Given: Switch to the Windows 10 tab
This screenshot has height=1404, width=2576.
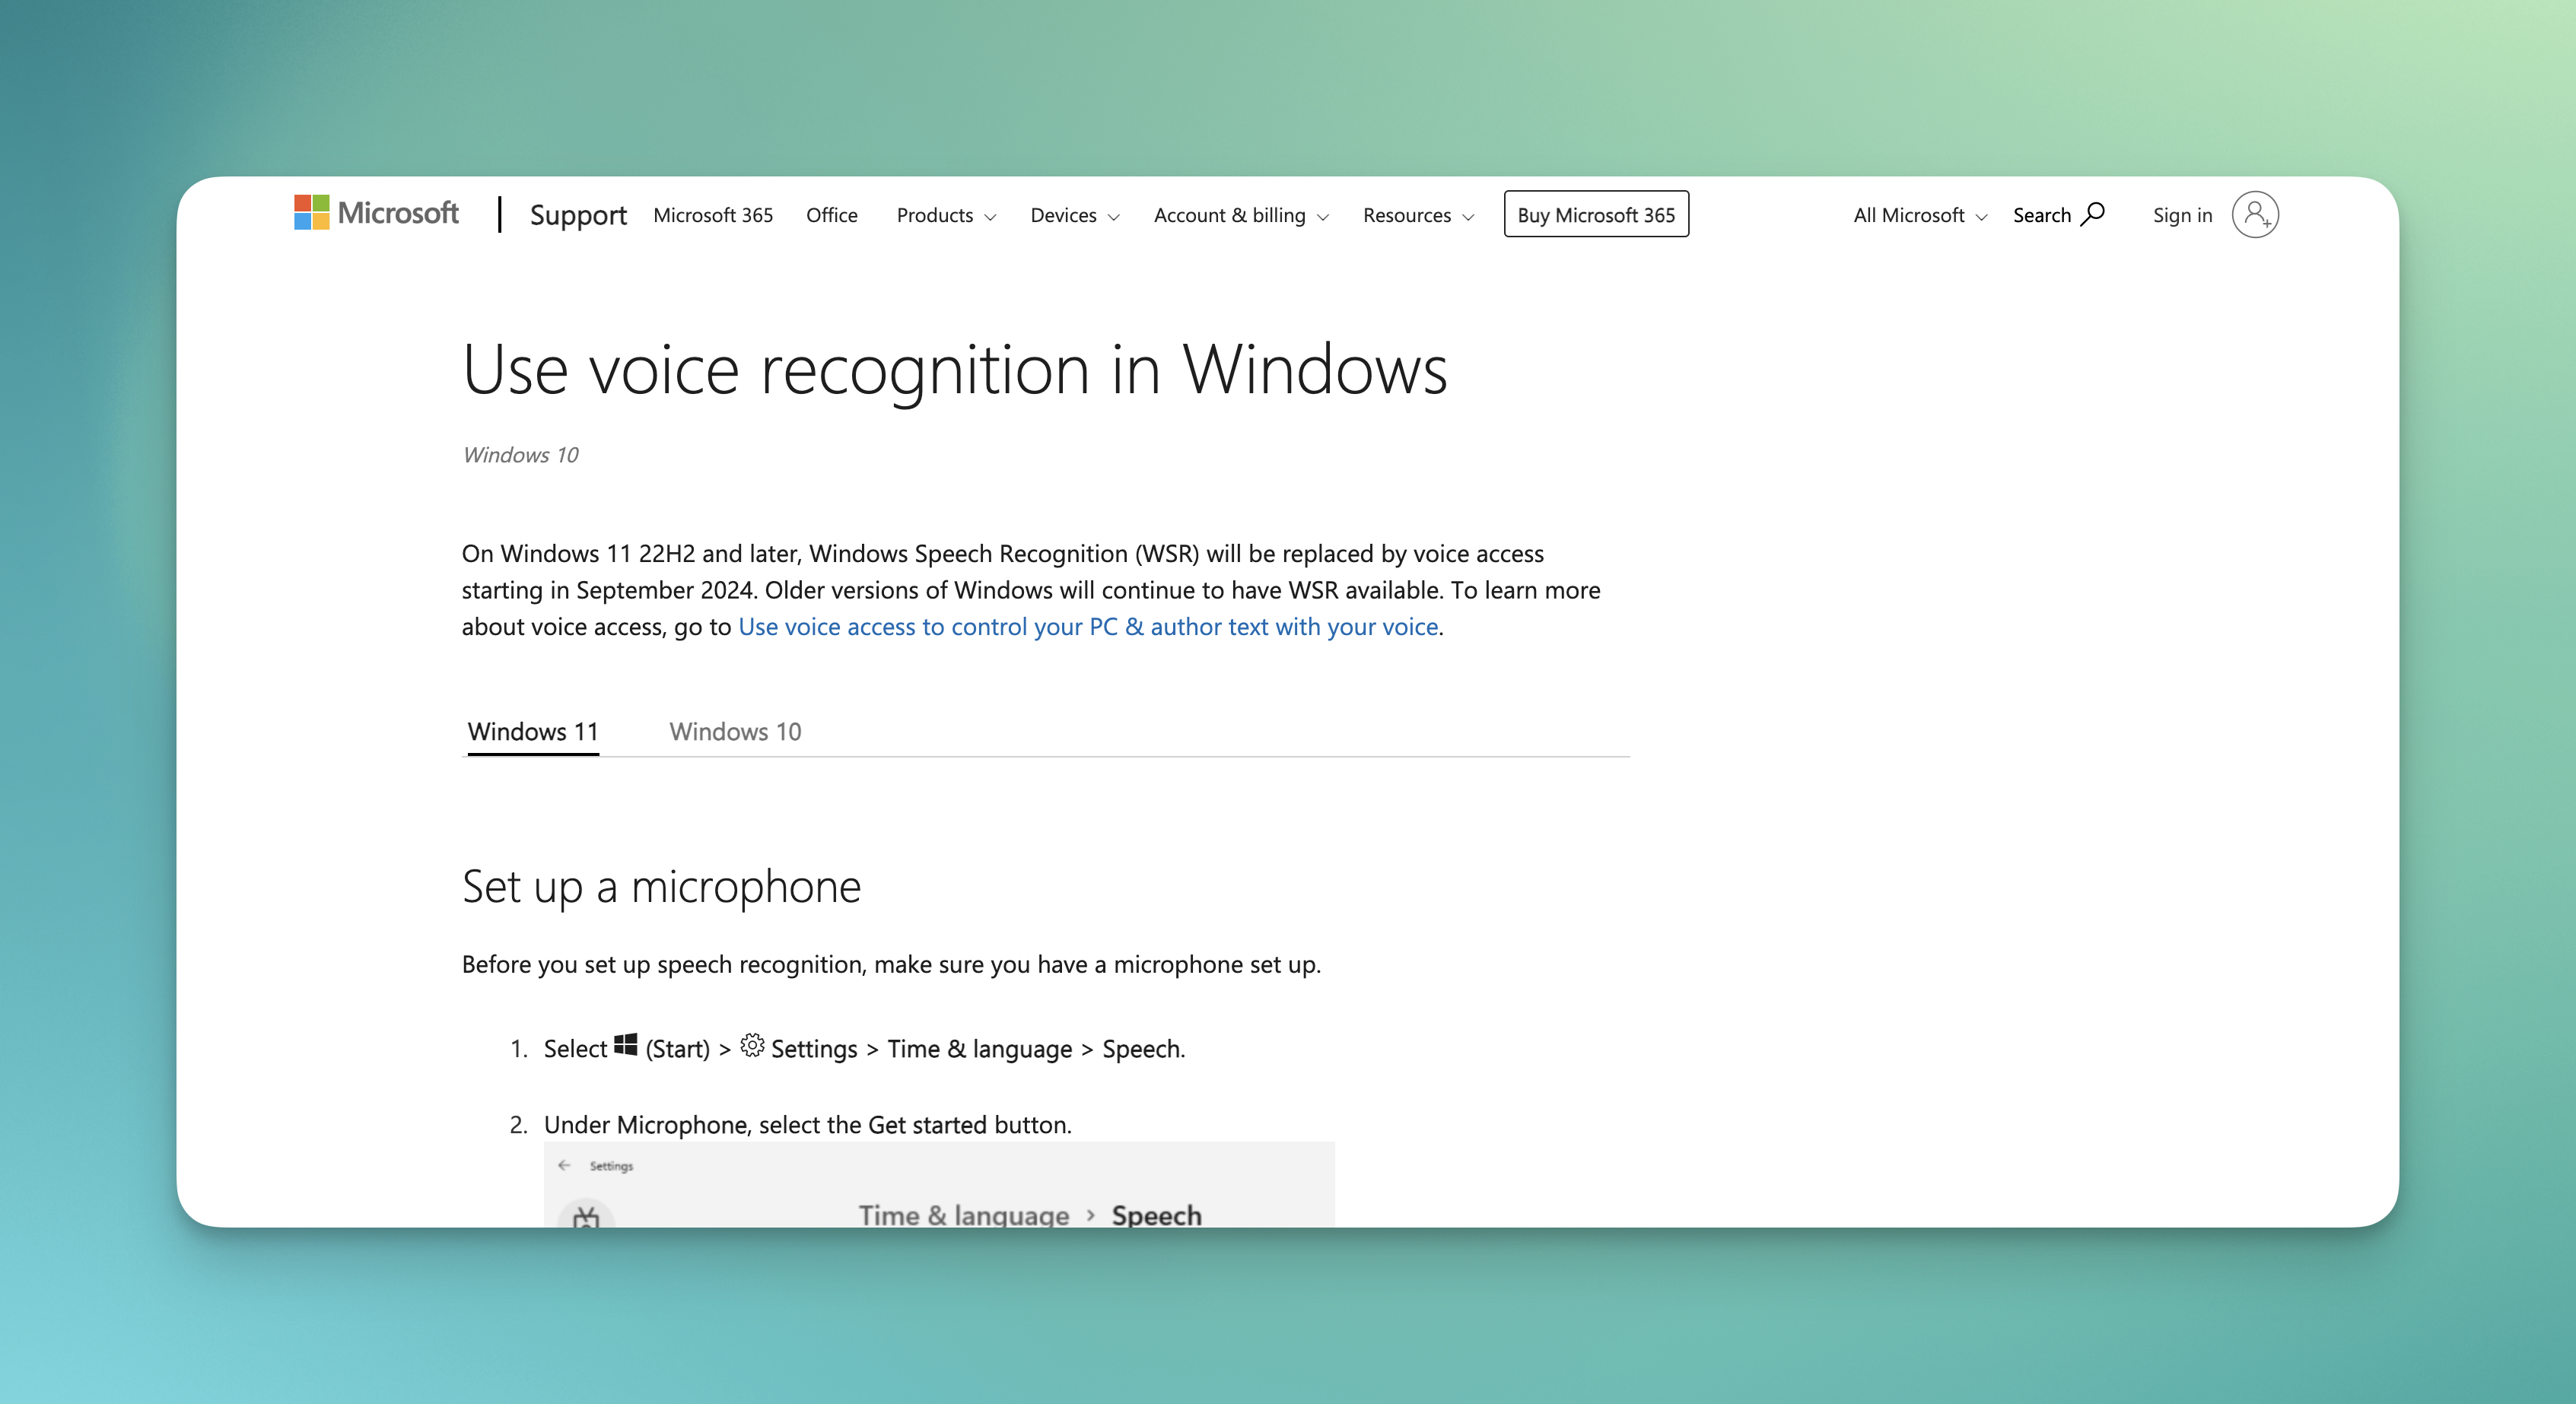Looking at the screenshot, I should point(735,732).
